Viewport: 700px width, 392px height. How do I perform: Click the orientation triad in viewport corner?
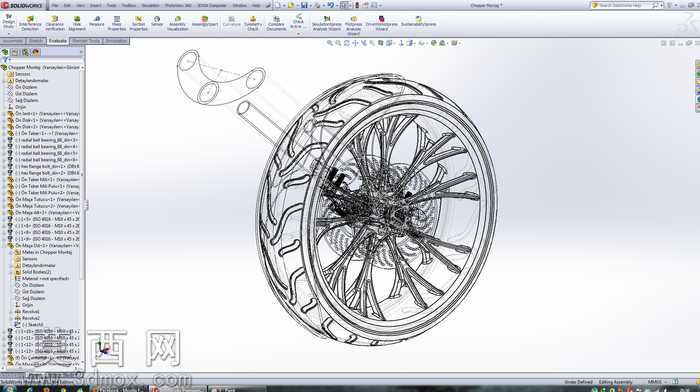click(x=104, y=350)
